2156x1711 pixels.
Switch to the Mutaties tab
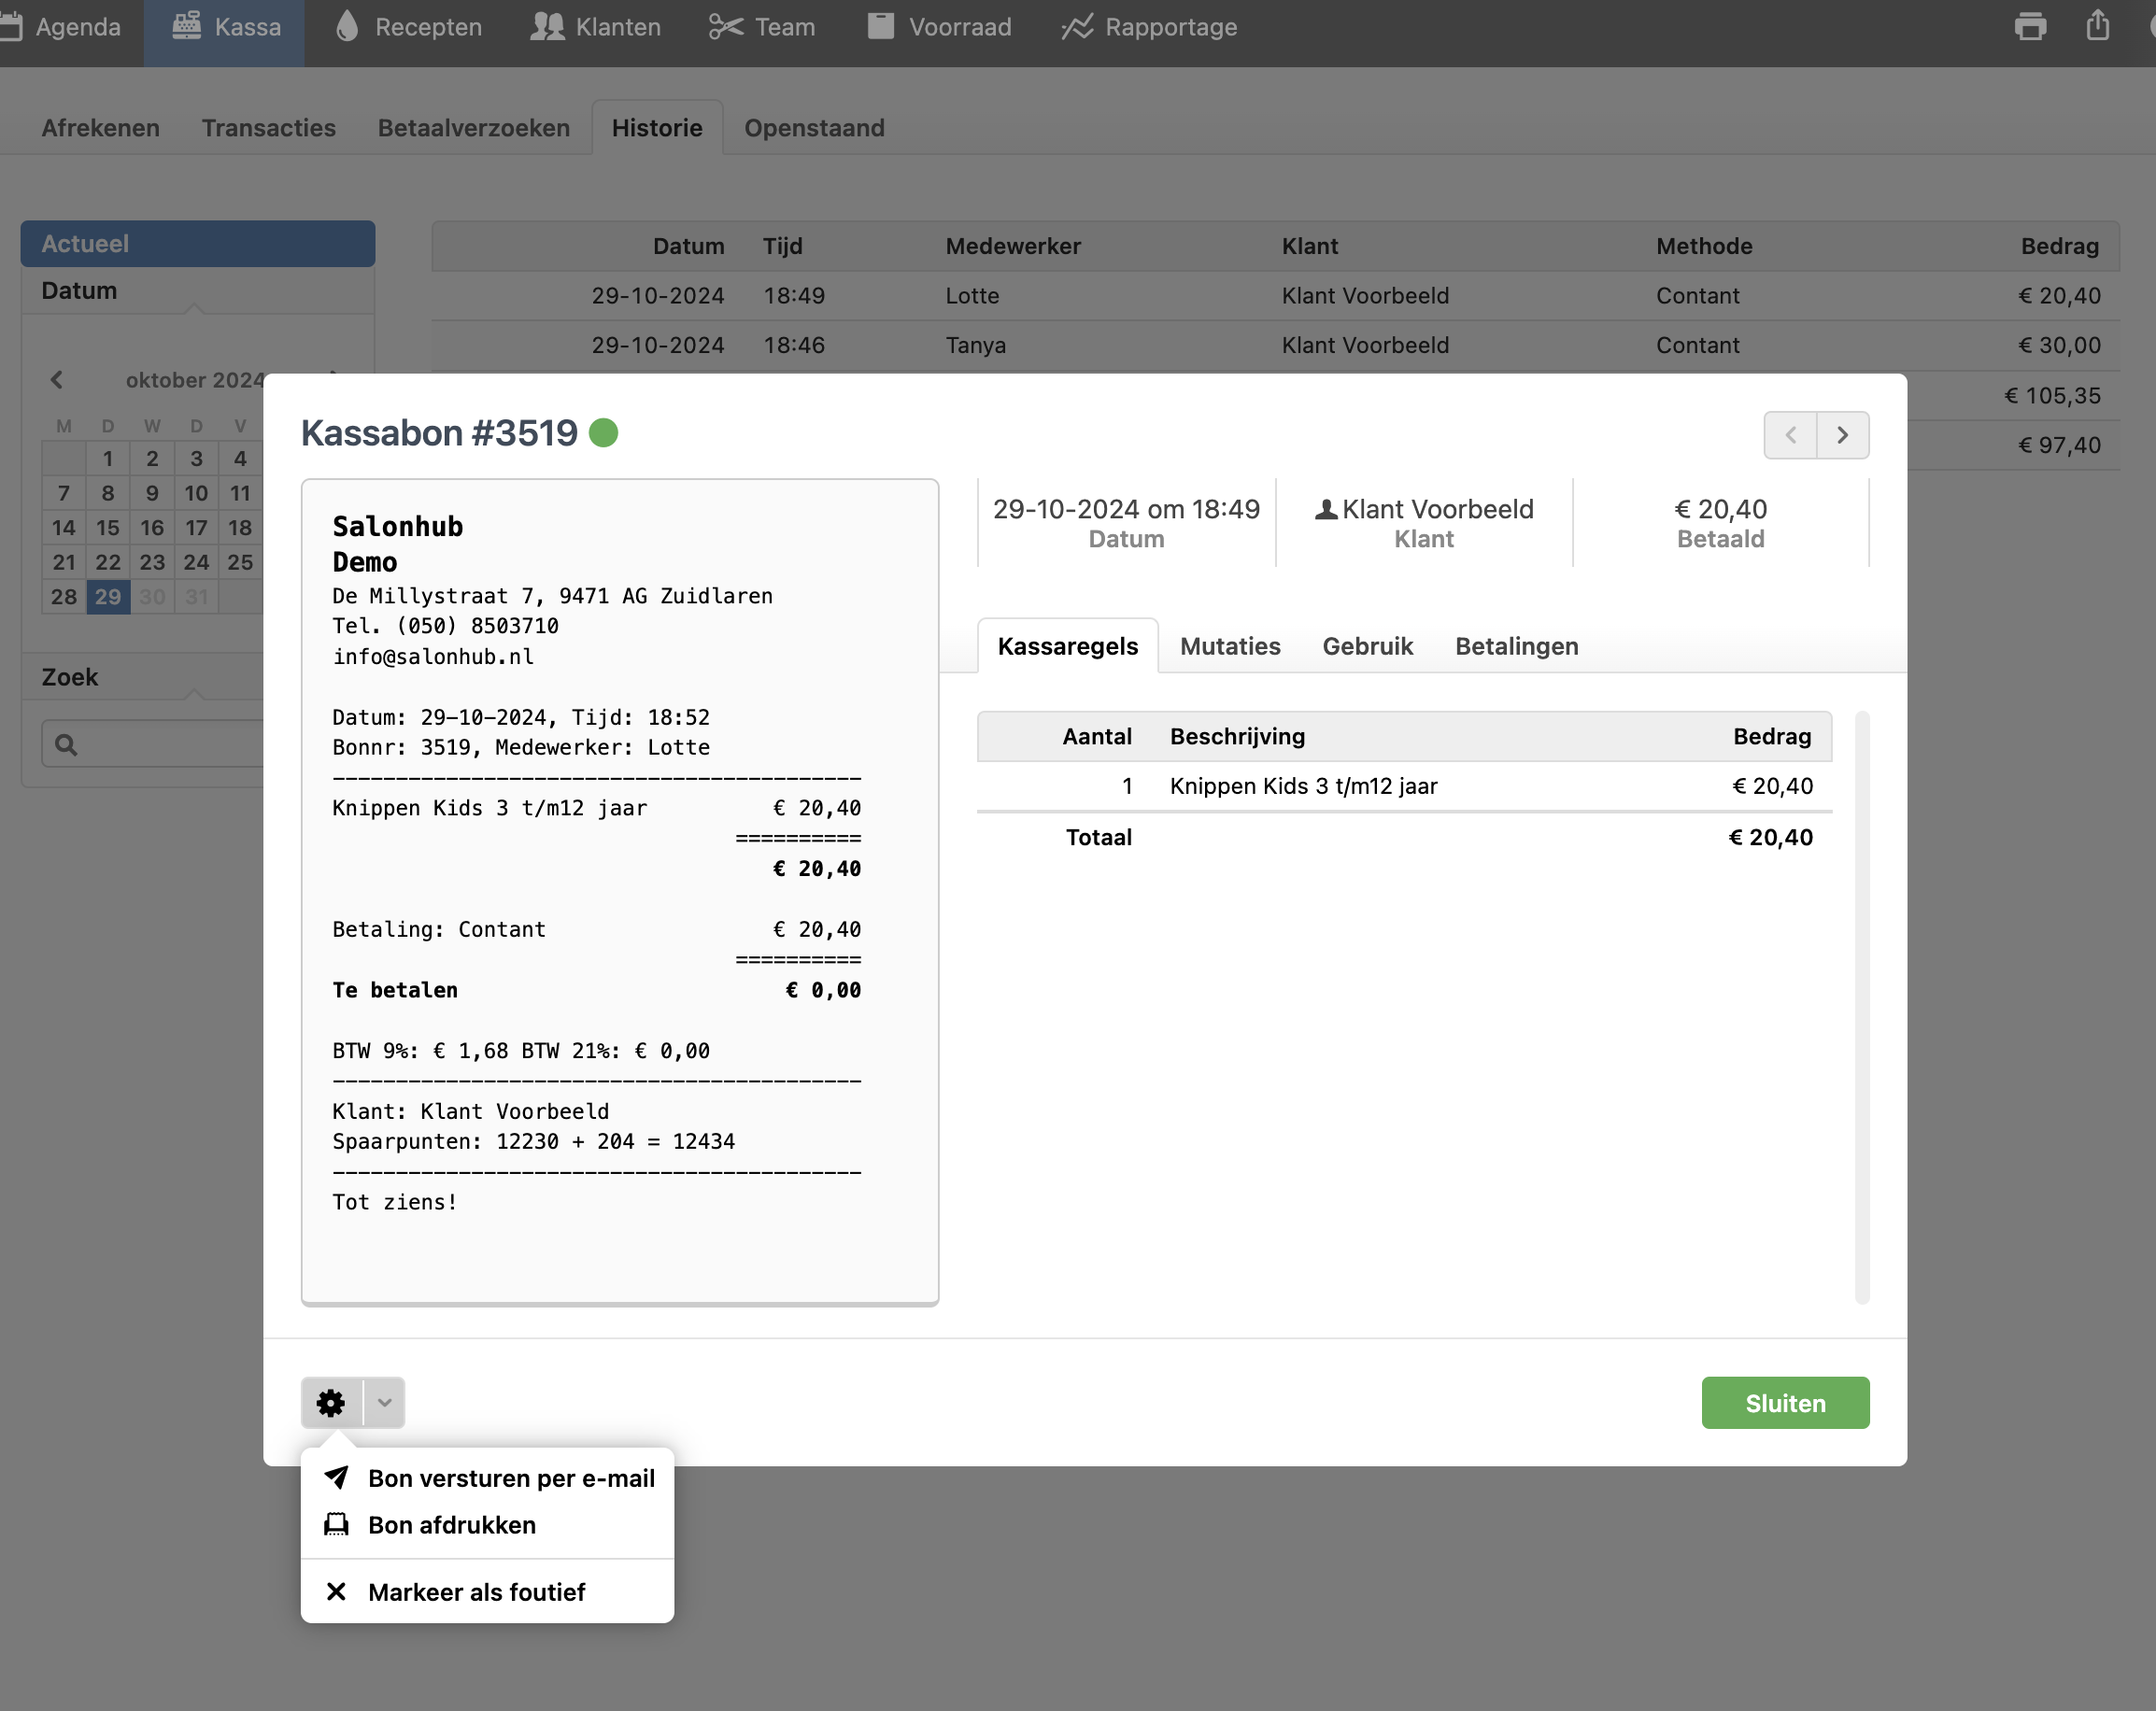coord(1230,646)
